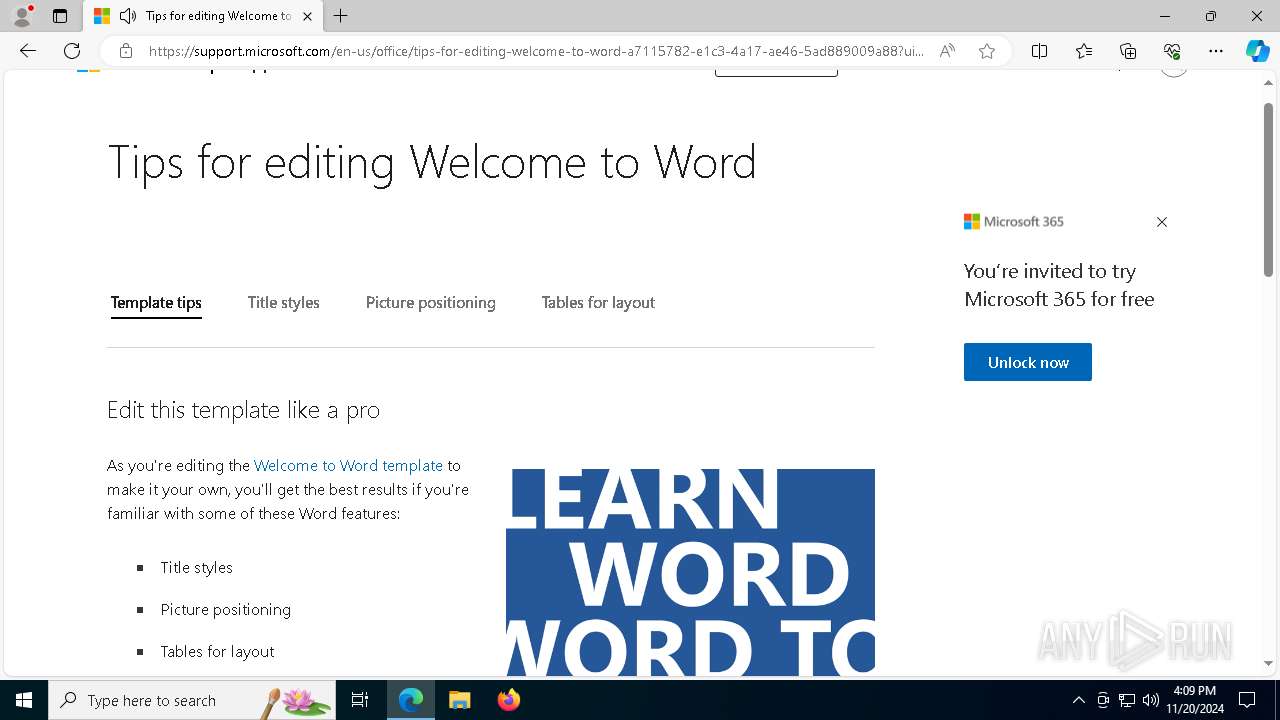Launch Firefox from the taskbar
1280x720 pixels.
pyautogui.click(x=508, y=700)
